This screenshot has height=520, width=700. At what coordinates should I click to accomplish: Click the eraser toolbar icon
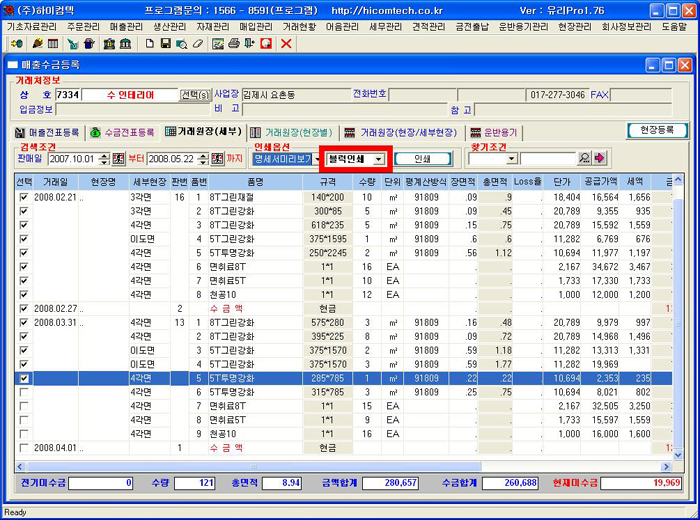(x=198, y=44)
